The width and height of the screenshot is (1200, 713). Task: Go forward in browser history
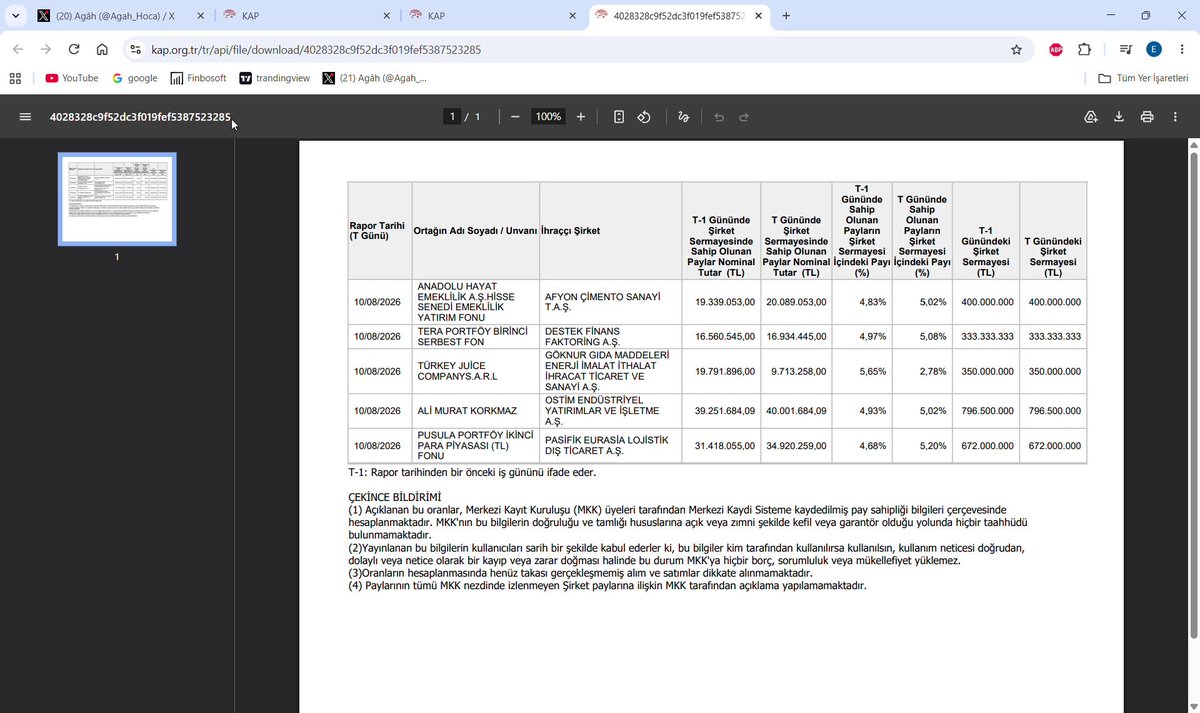click(x=46, y=49)
